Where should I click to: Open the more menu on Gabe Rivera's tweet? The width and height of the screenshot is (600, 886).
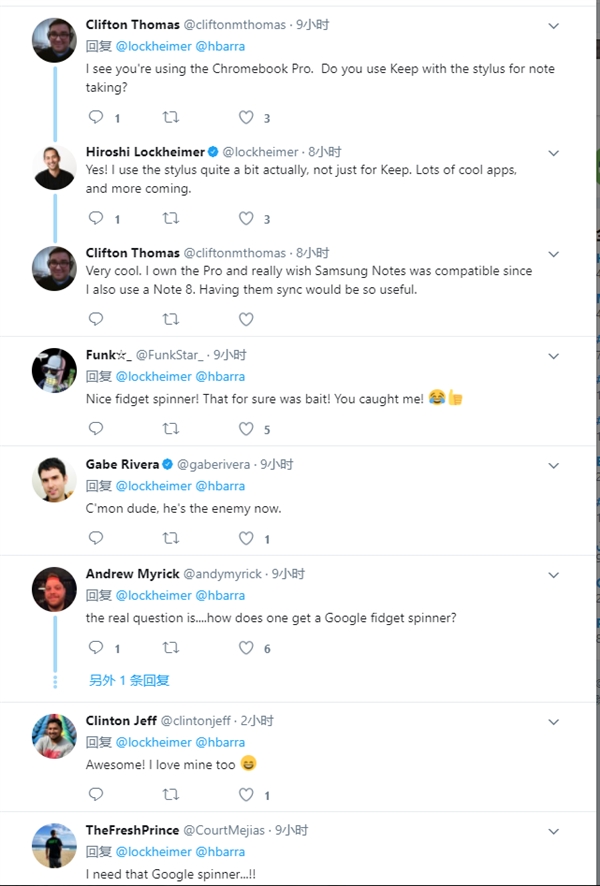tap(553, 465)
